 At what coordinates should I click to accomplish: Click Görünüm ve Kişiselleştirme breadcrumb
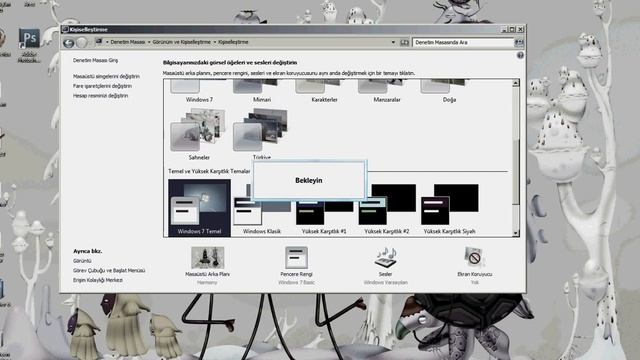[x=182, y=42]
